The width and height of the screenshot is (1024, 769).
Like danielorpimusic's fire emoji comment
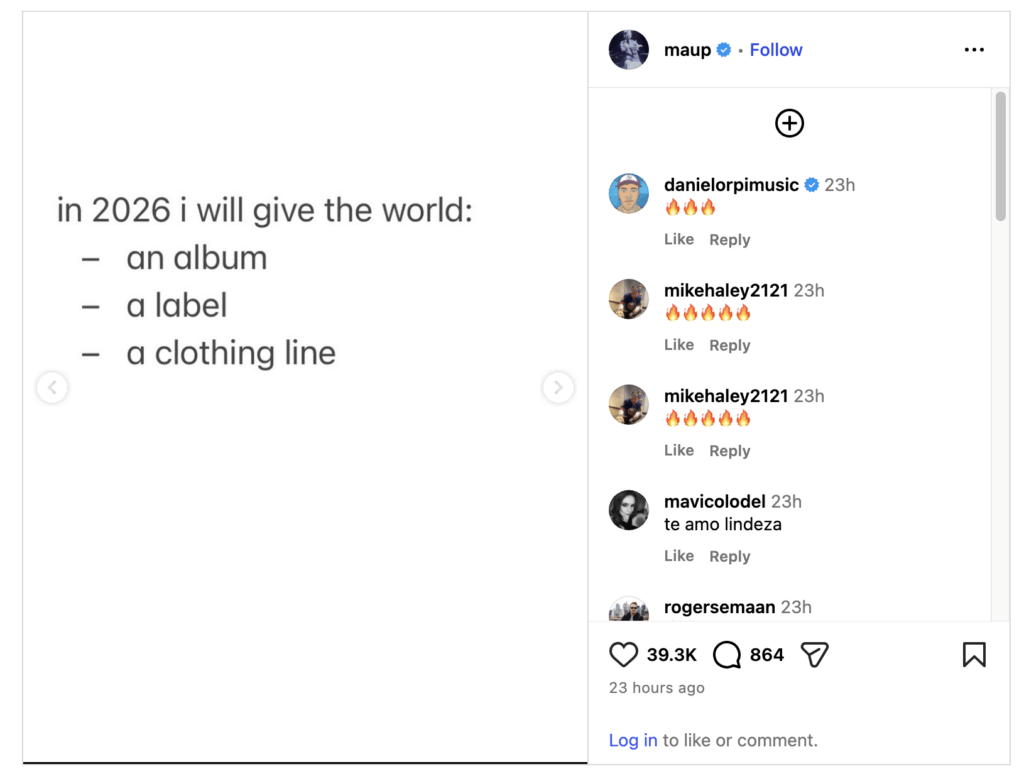coord(679,240)
